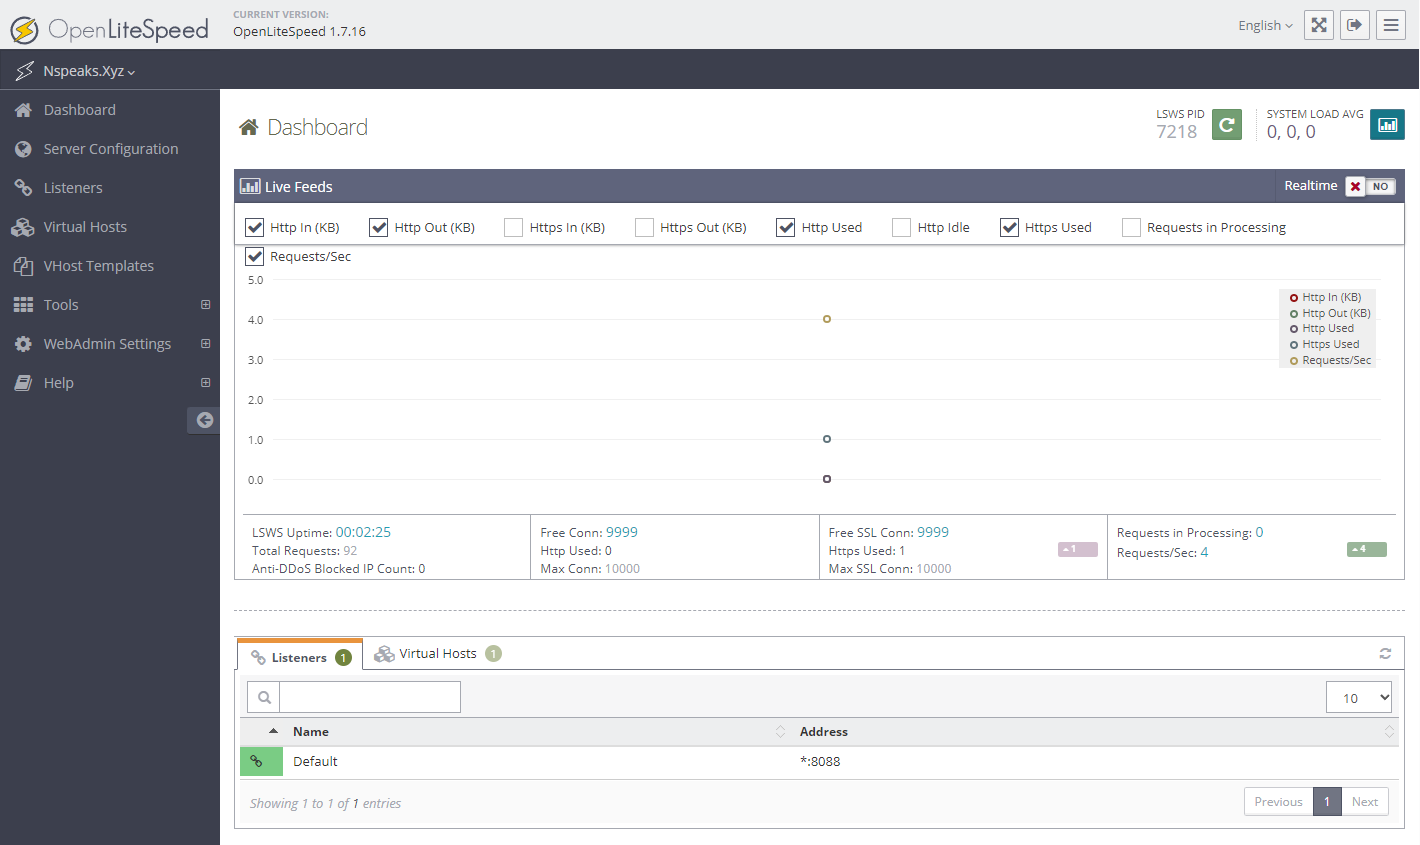Image resolution: width=1420 pixels, height=845 pixels.
Task: Open Server Configuration from the sidebar
Action: tap(110, 149)
